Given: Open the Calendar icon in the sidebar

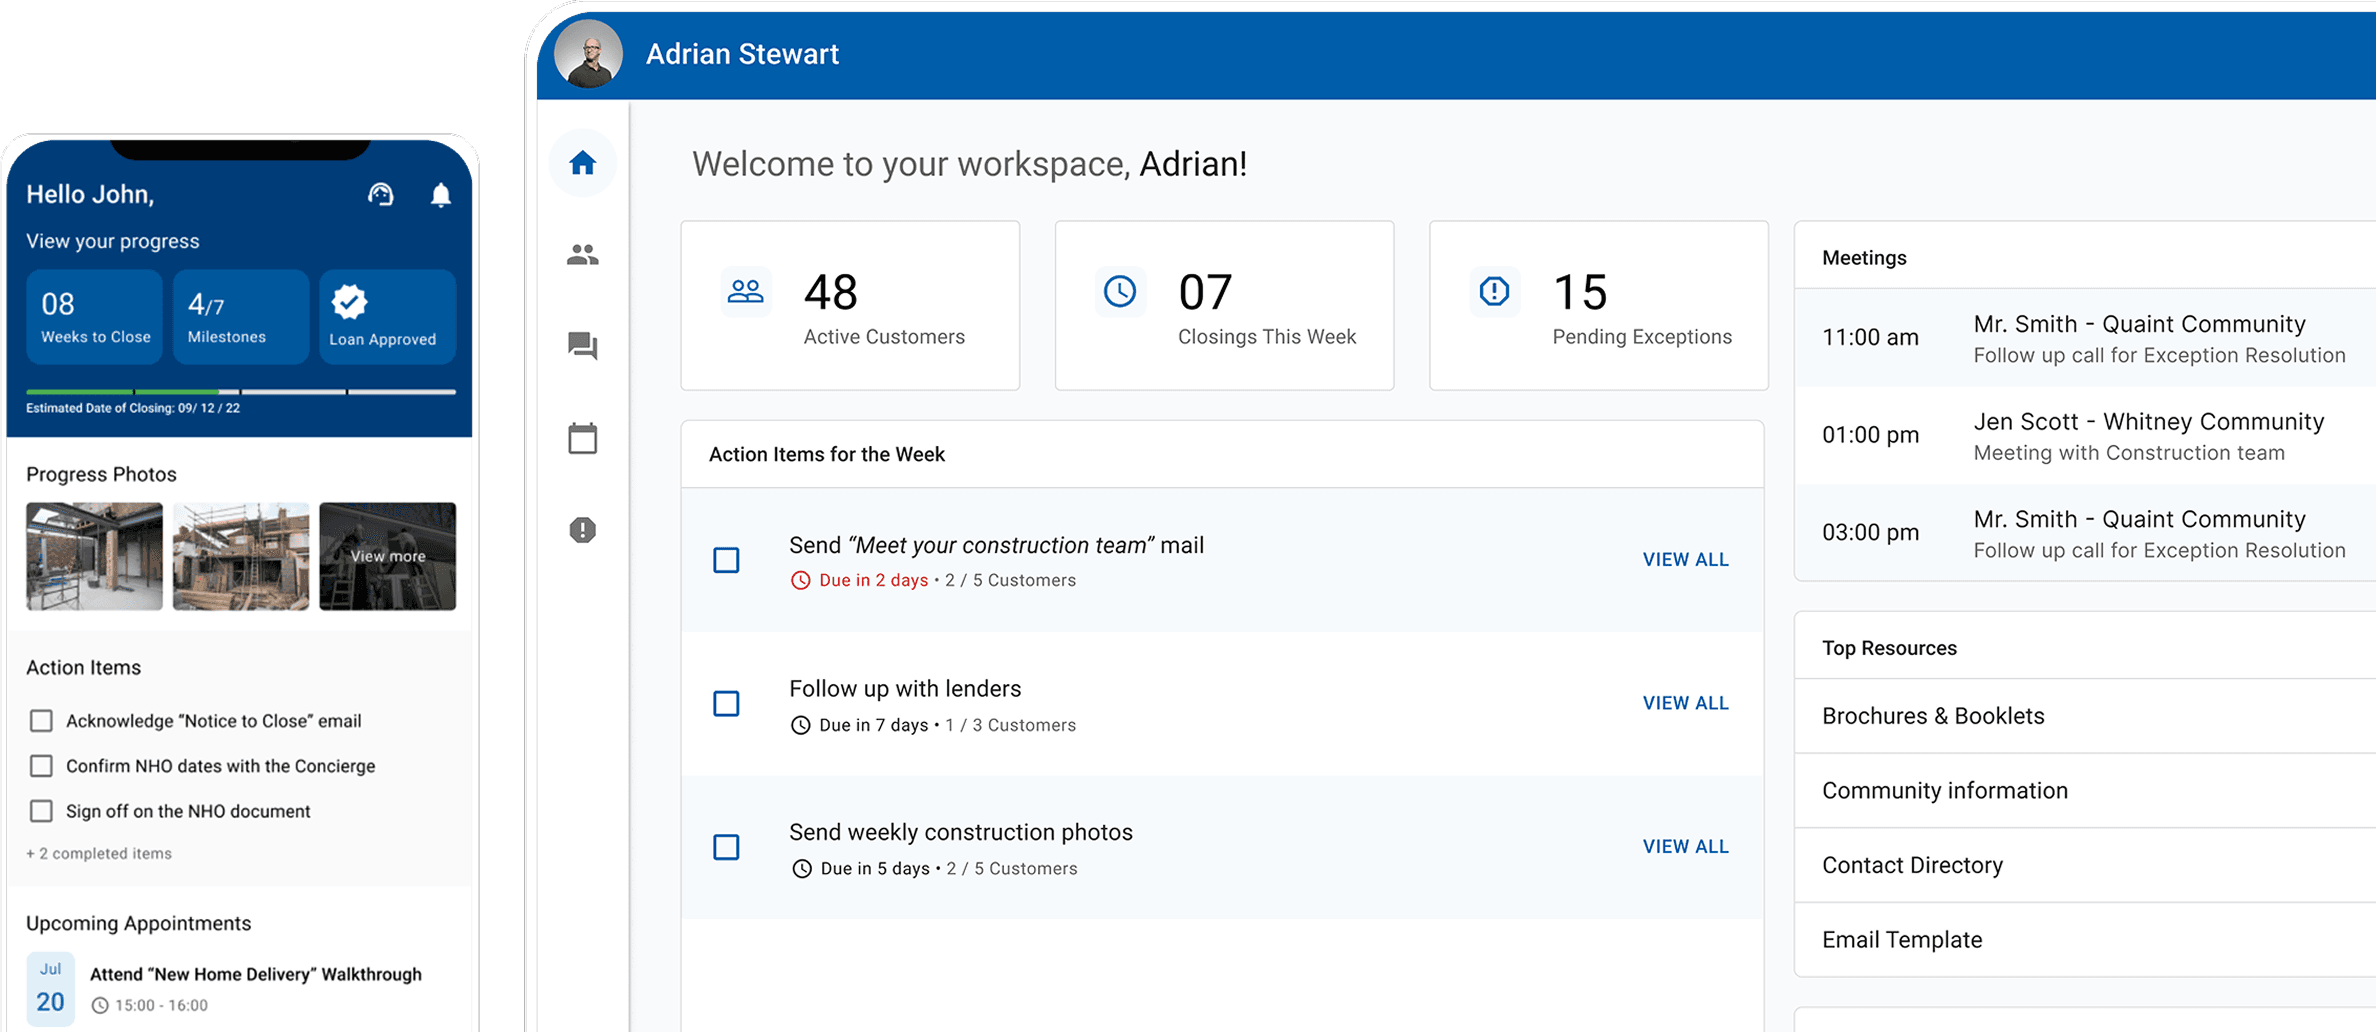Looking at the screenshot, I should (583, 438).
